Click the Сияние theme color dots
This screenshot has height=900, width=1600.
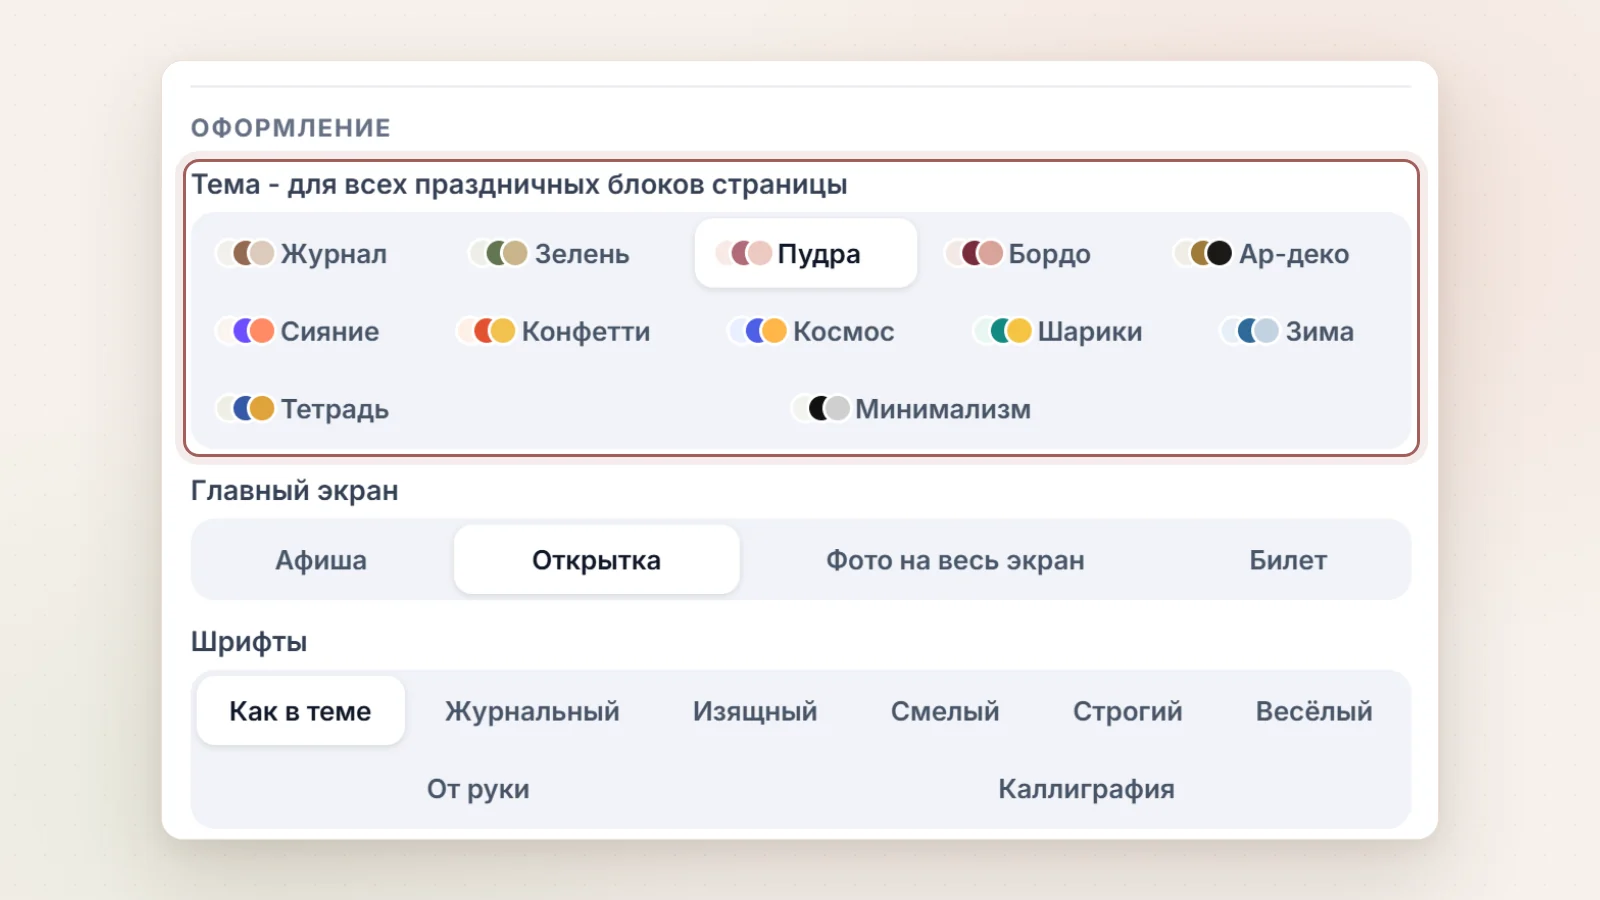246,331
